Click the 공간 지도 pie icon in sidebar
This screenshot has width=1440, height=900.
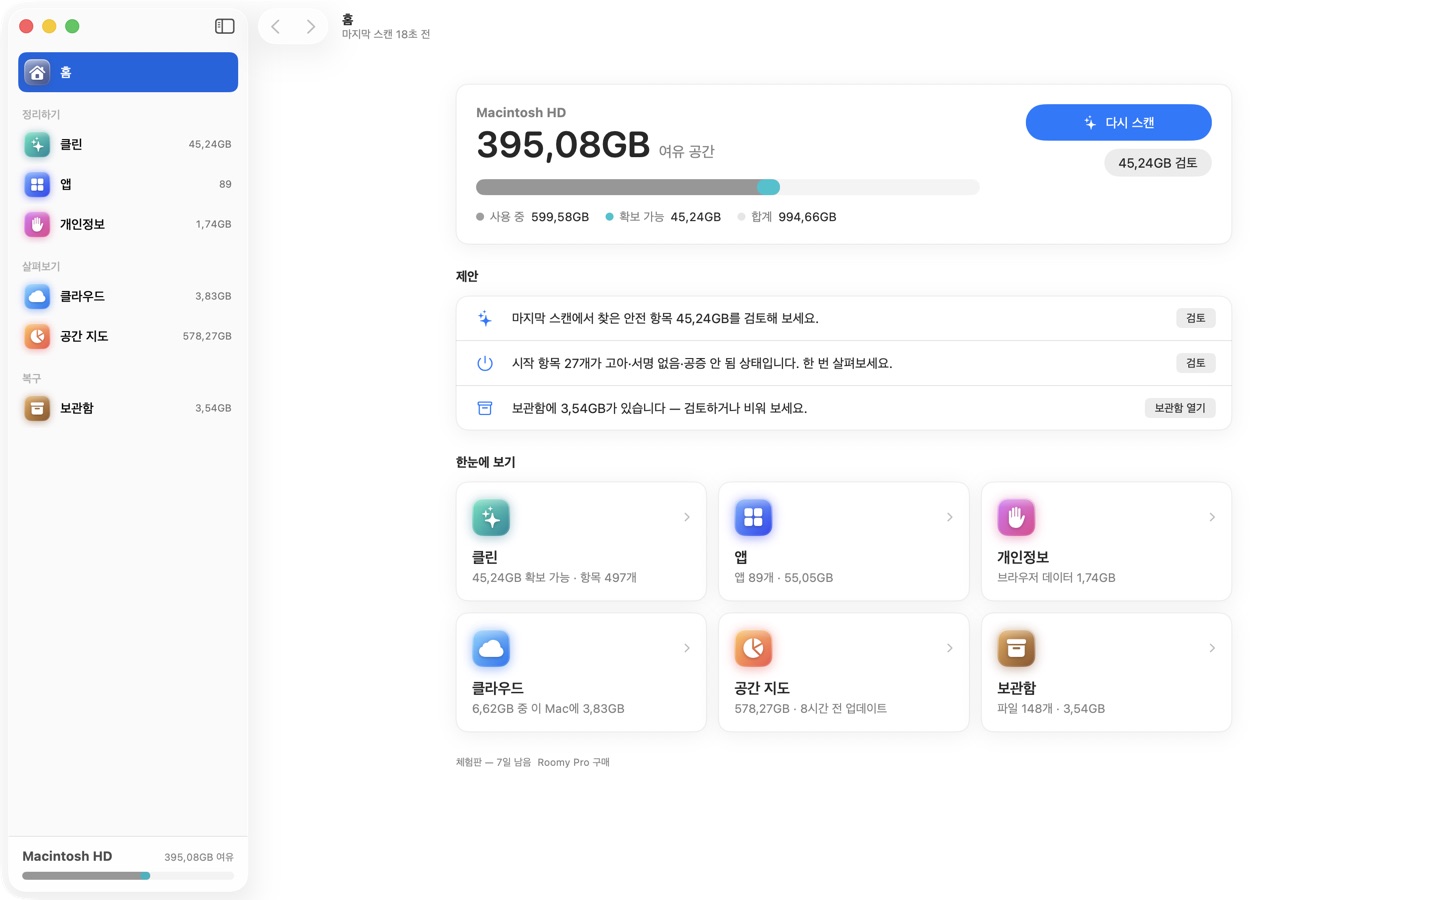click(x=37, y=336)
